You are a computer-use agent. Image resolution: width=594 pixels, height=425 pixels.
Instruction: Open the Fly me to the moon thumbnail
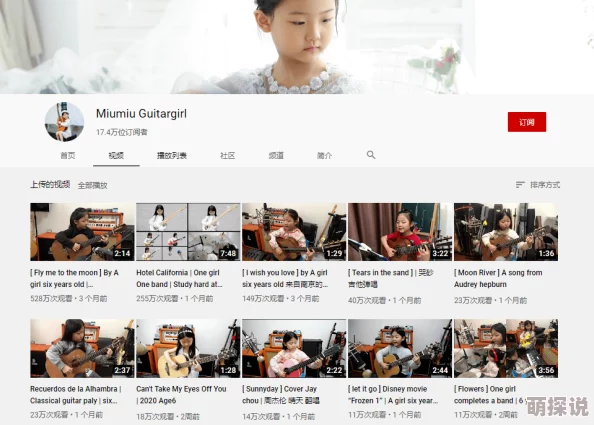coord(82,232)
